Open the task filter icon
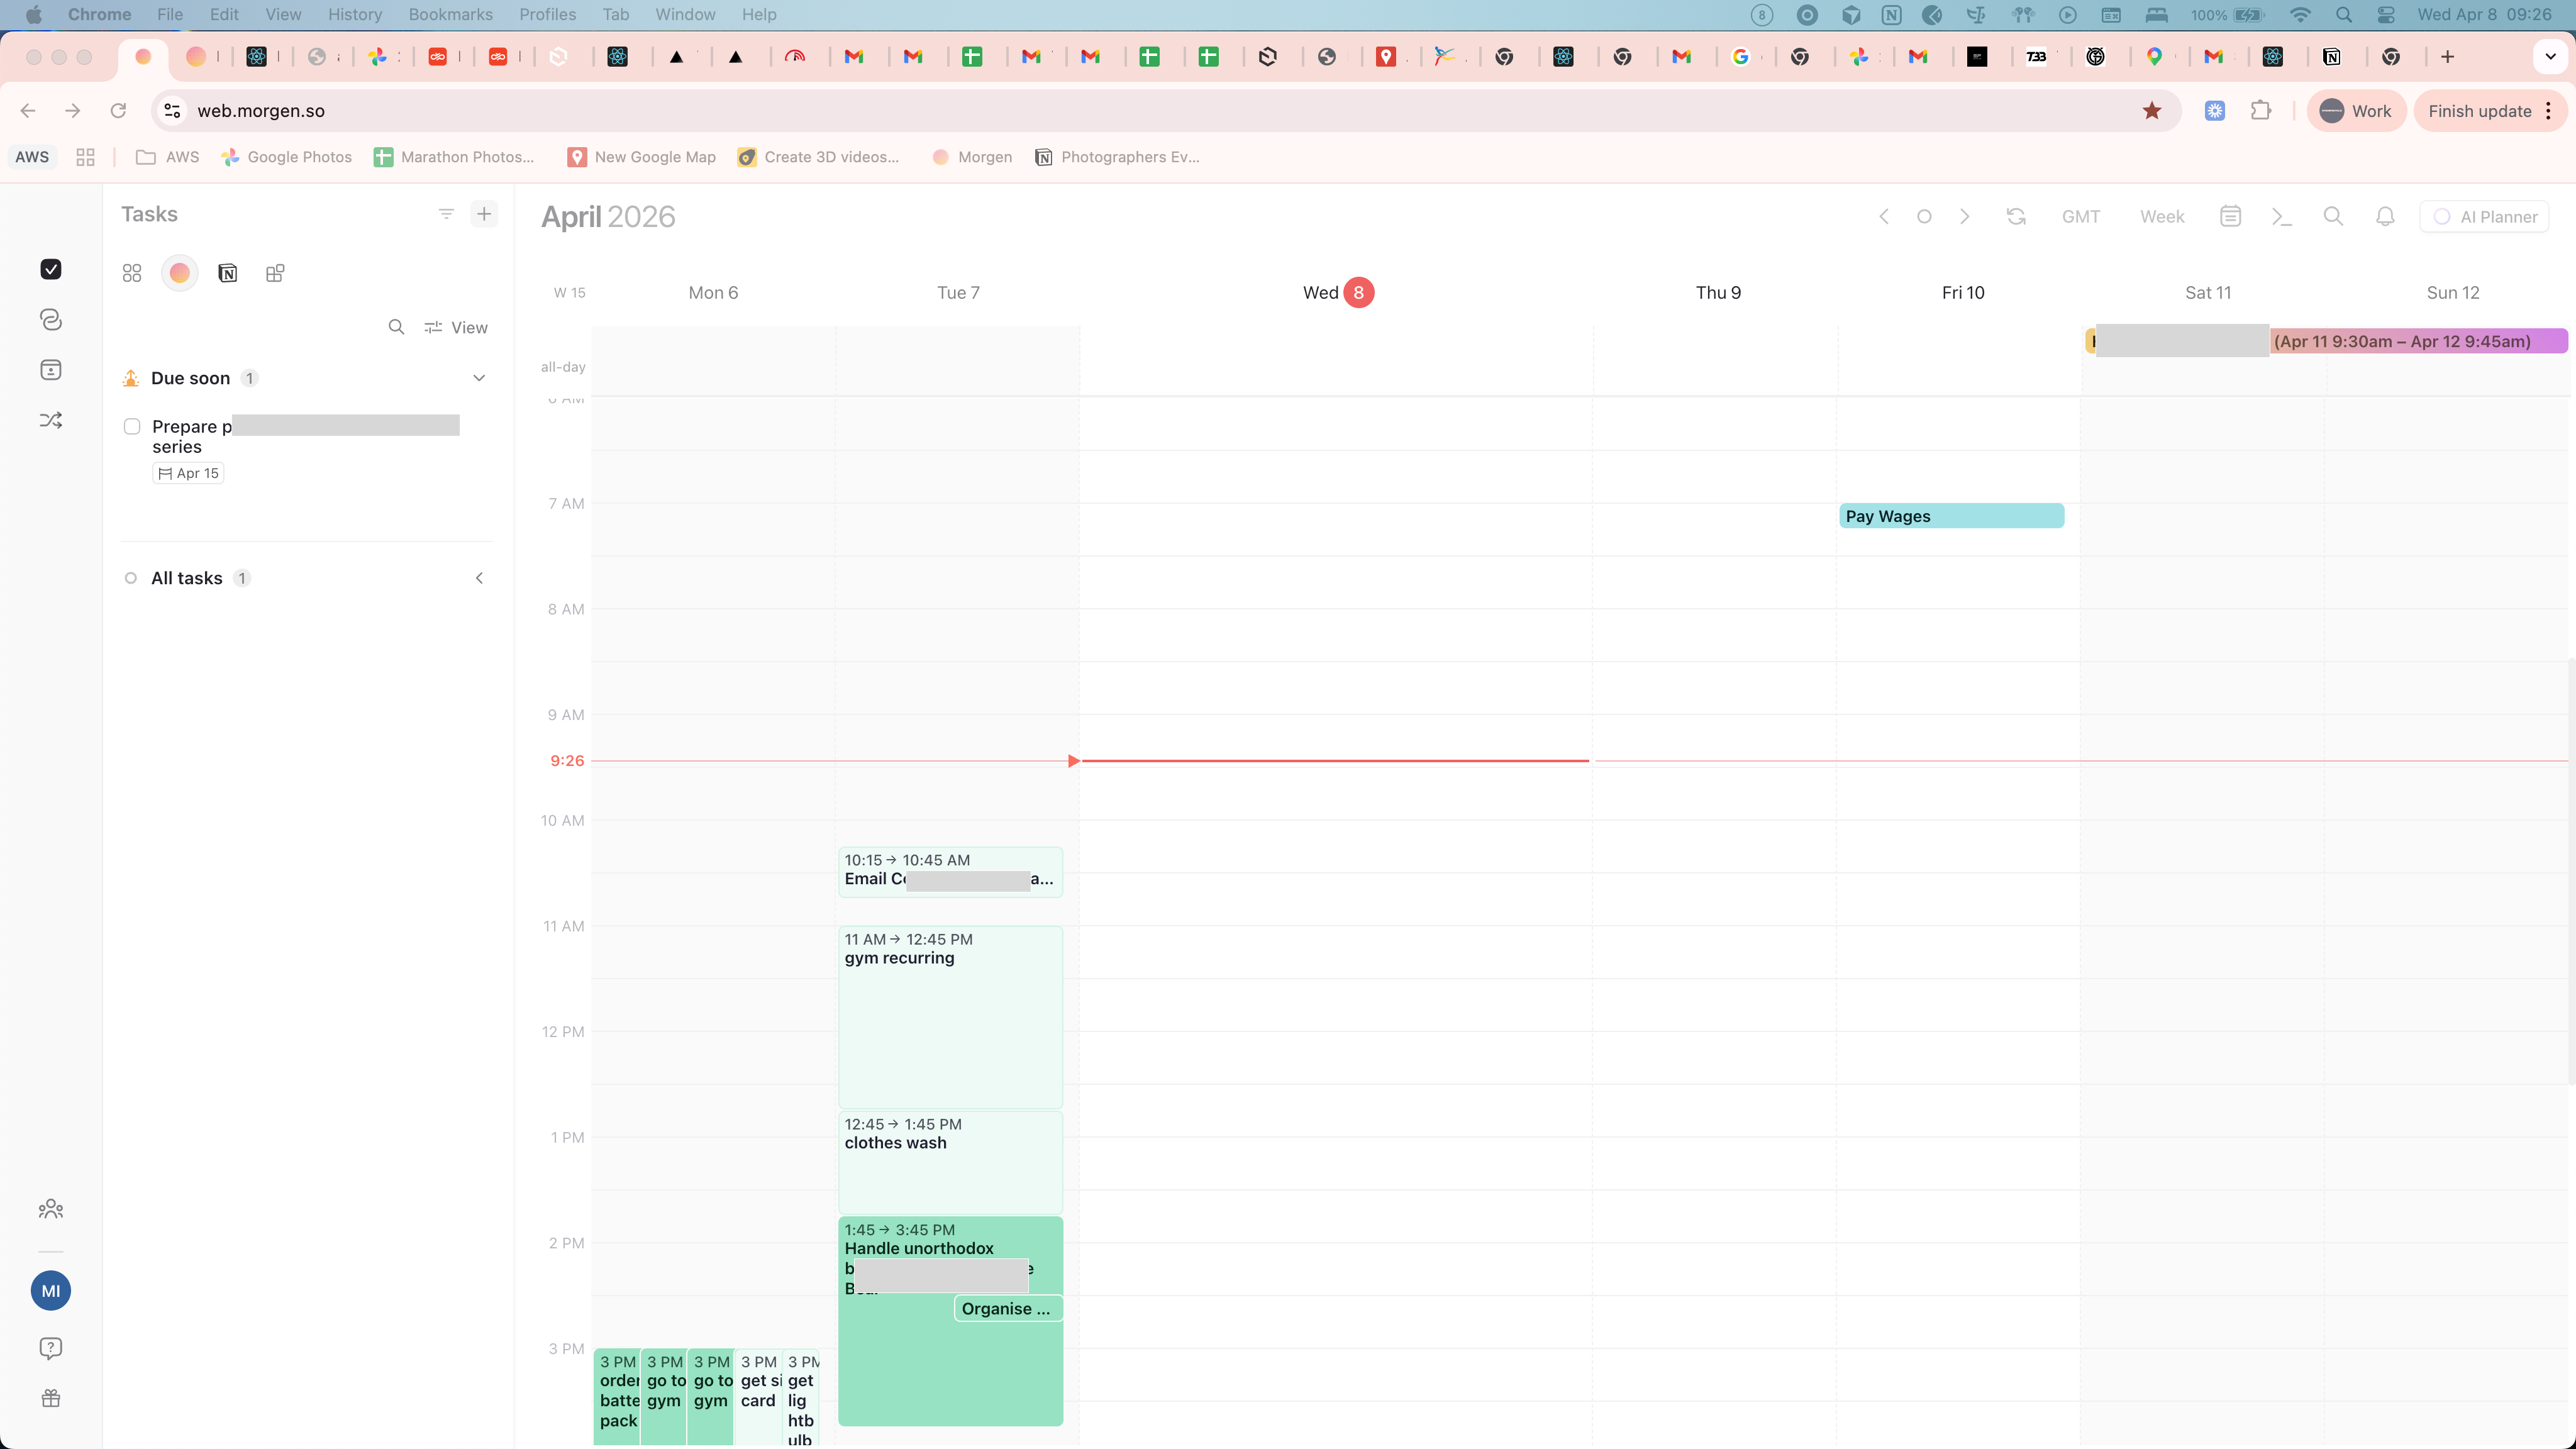 tap(446, 214)
